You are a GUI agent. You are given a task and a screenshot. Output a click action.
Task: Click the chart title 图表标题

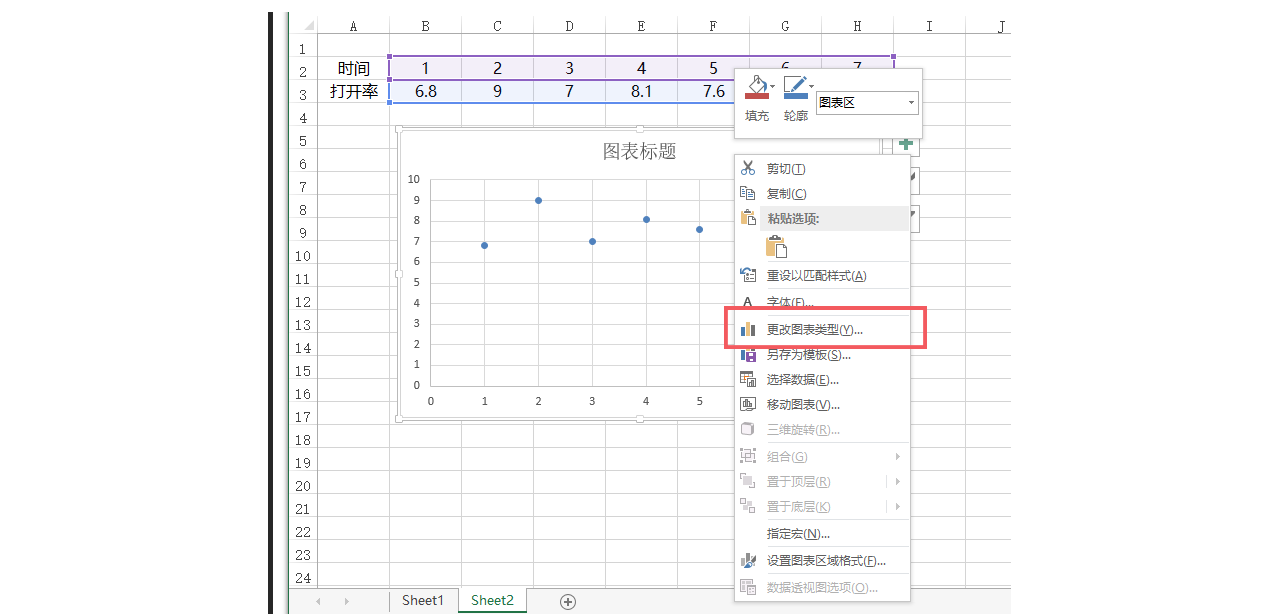(x=639, y=151)
